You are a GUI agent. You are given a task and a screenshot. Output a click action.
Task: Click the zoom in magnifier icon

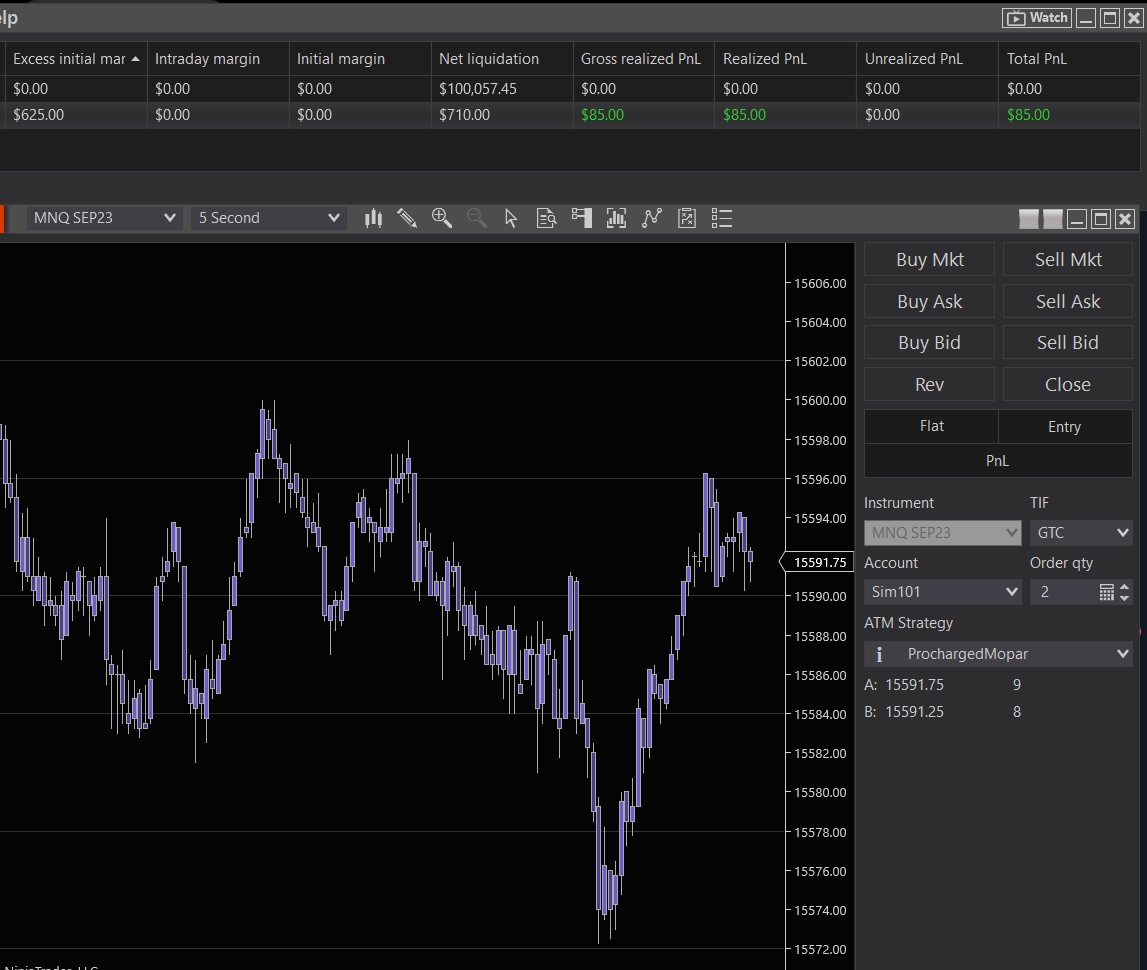441,218
